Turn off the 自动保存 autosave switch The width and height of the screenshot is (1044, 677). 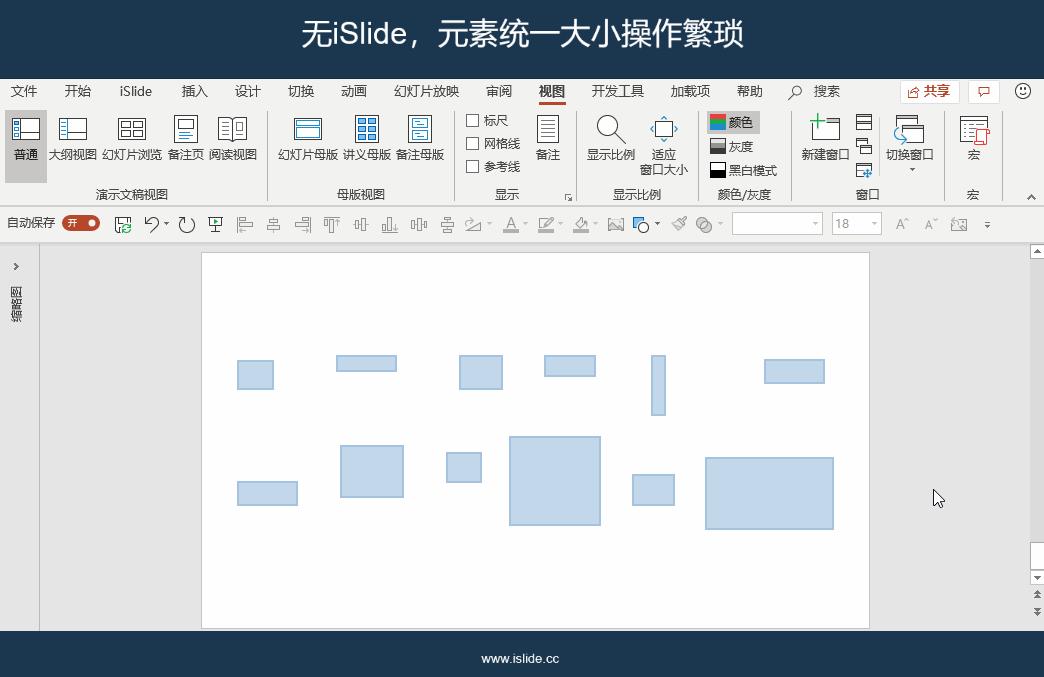[81, 223]
